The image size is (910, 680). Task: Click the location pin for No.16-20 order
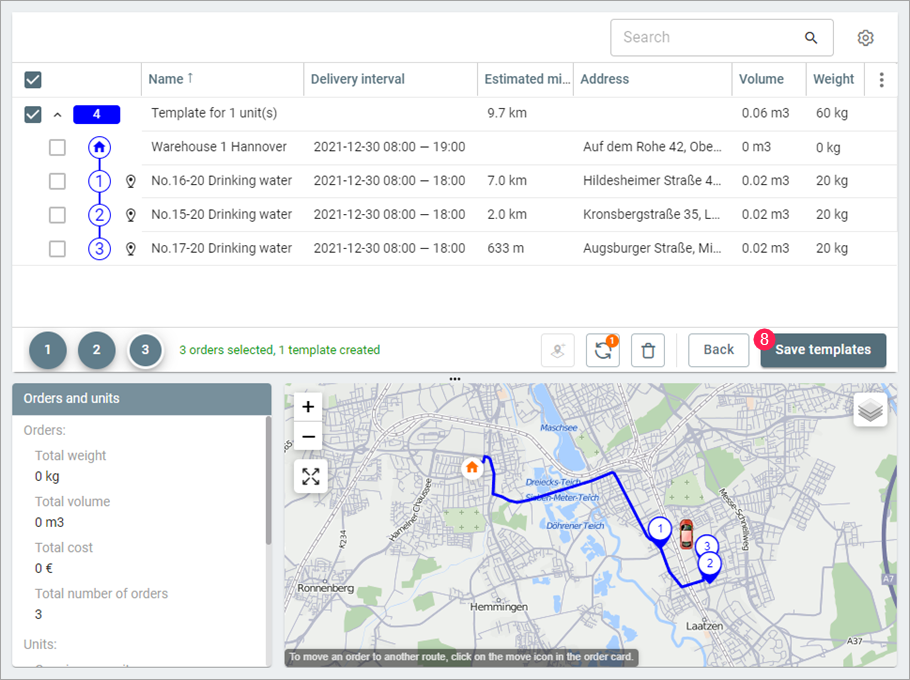(x=130, y=181)
